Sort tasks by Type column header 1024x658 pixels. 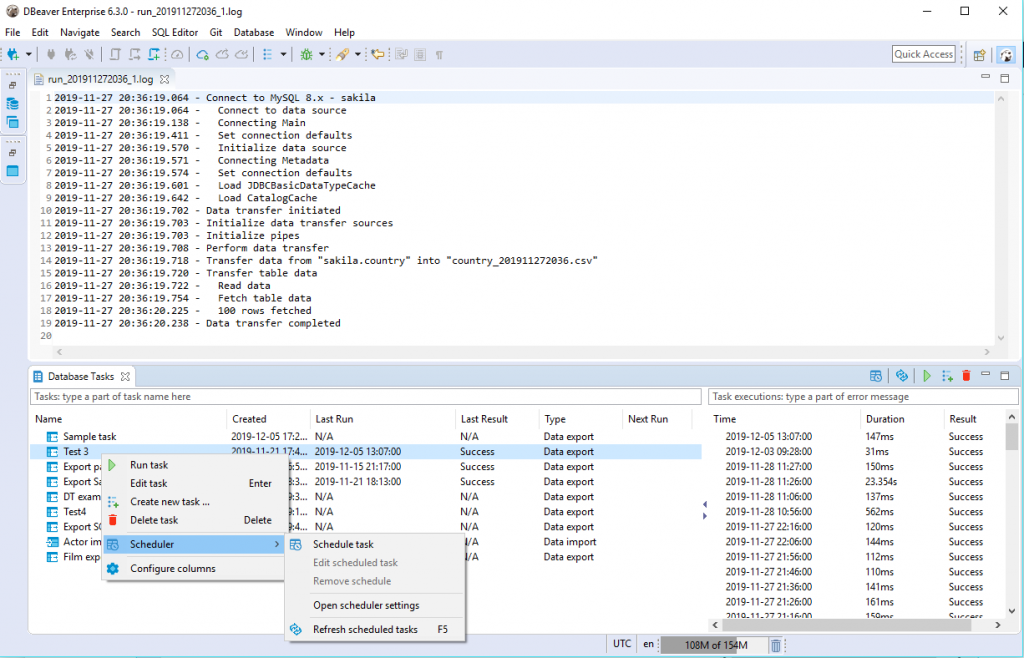(x=581, y=419)
